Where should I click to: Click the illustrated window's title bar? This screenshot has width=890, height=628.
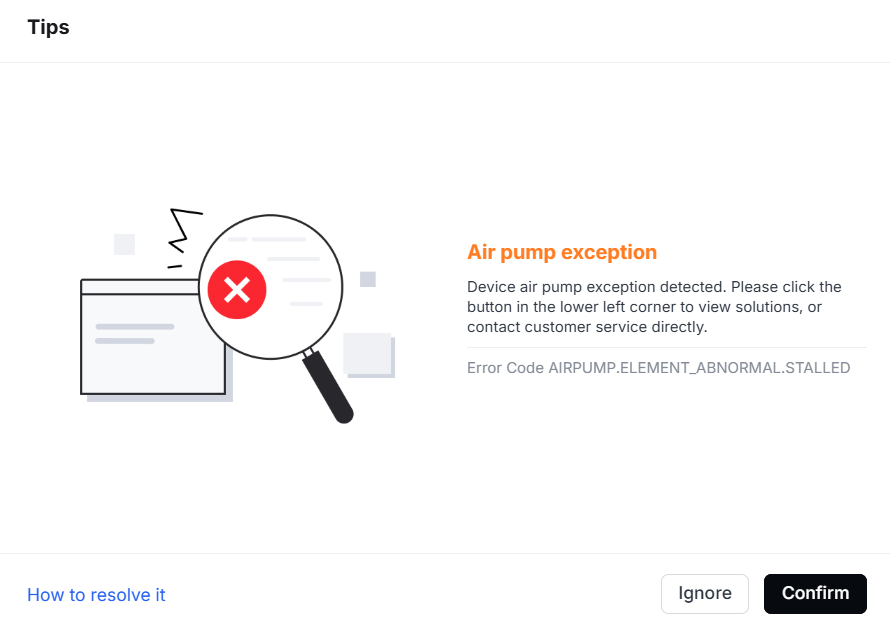(140, 287)
